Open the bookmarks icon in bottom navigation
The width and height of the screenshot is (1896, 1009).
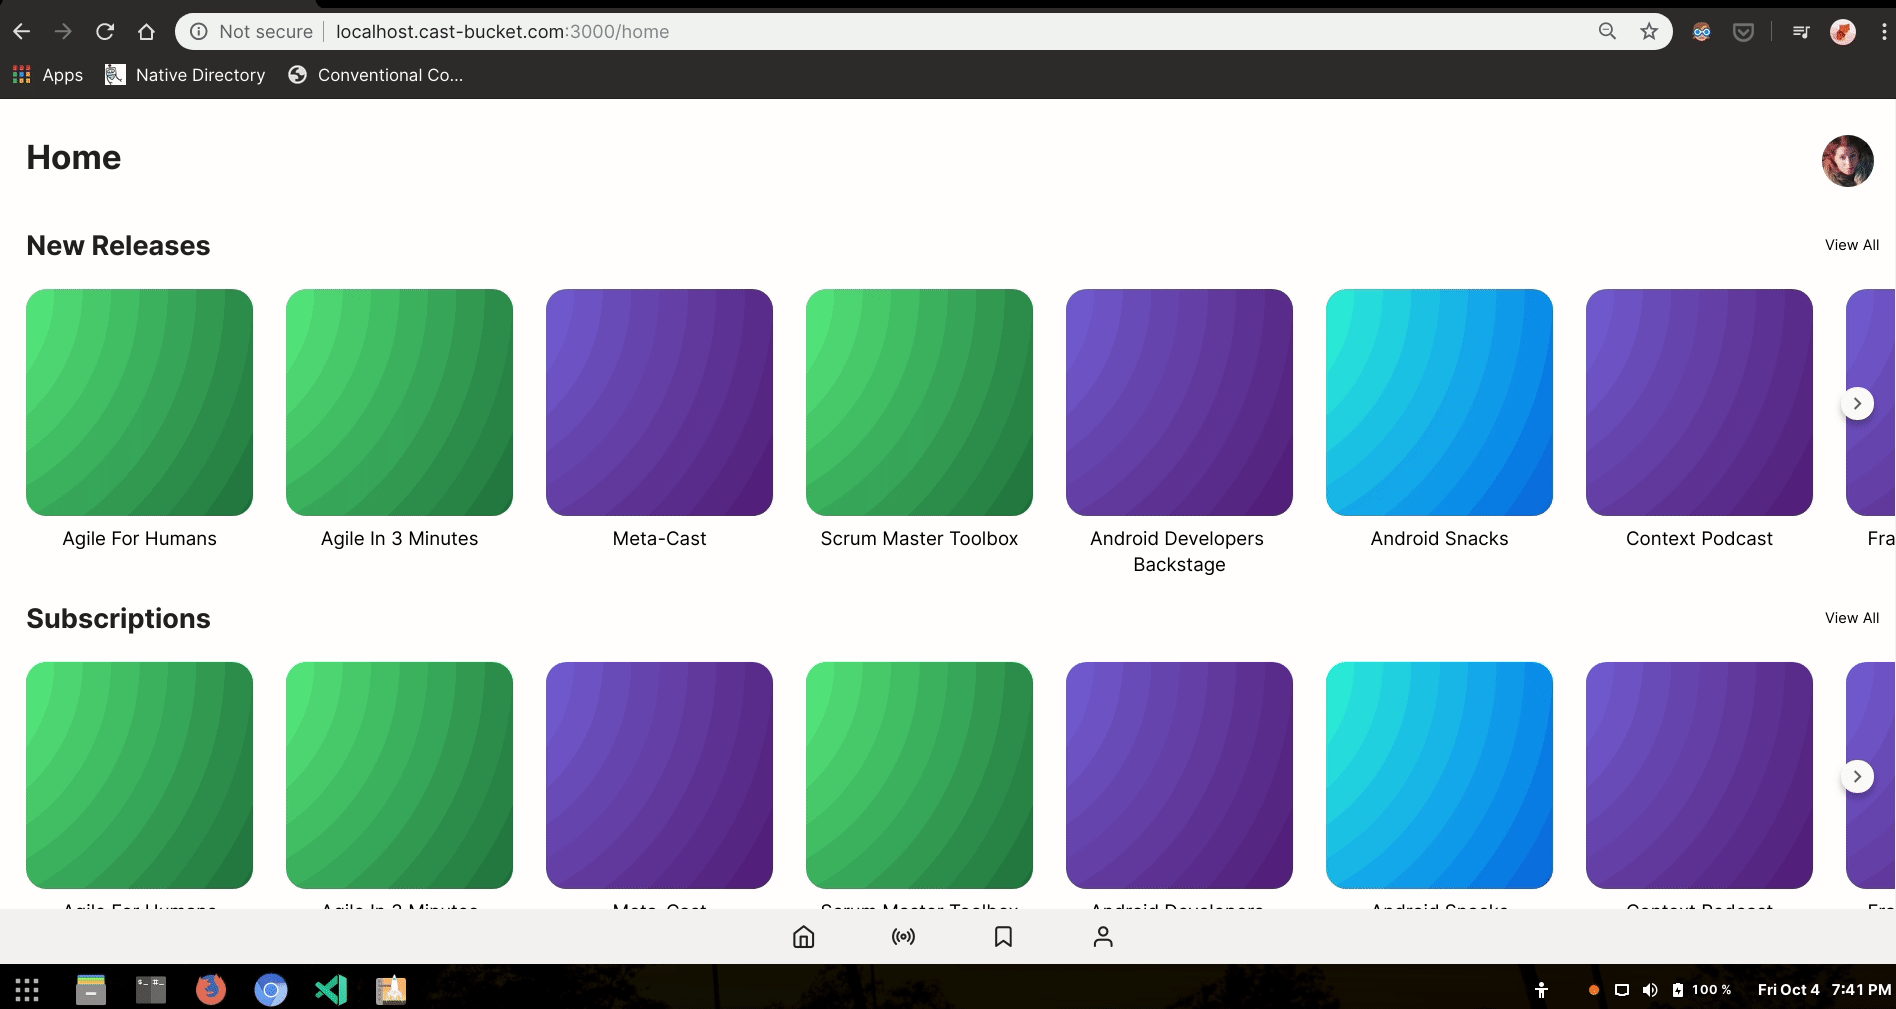(1003, 937)
